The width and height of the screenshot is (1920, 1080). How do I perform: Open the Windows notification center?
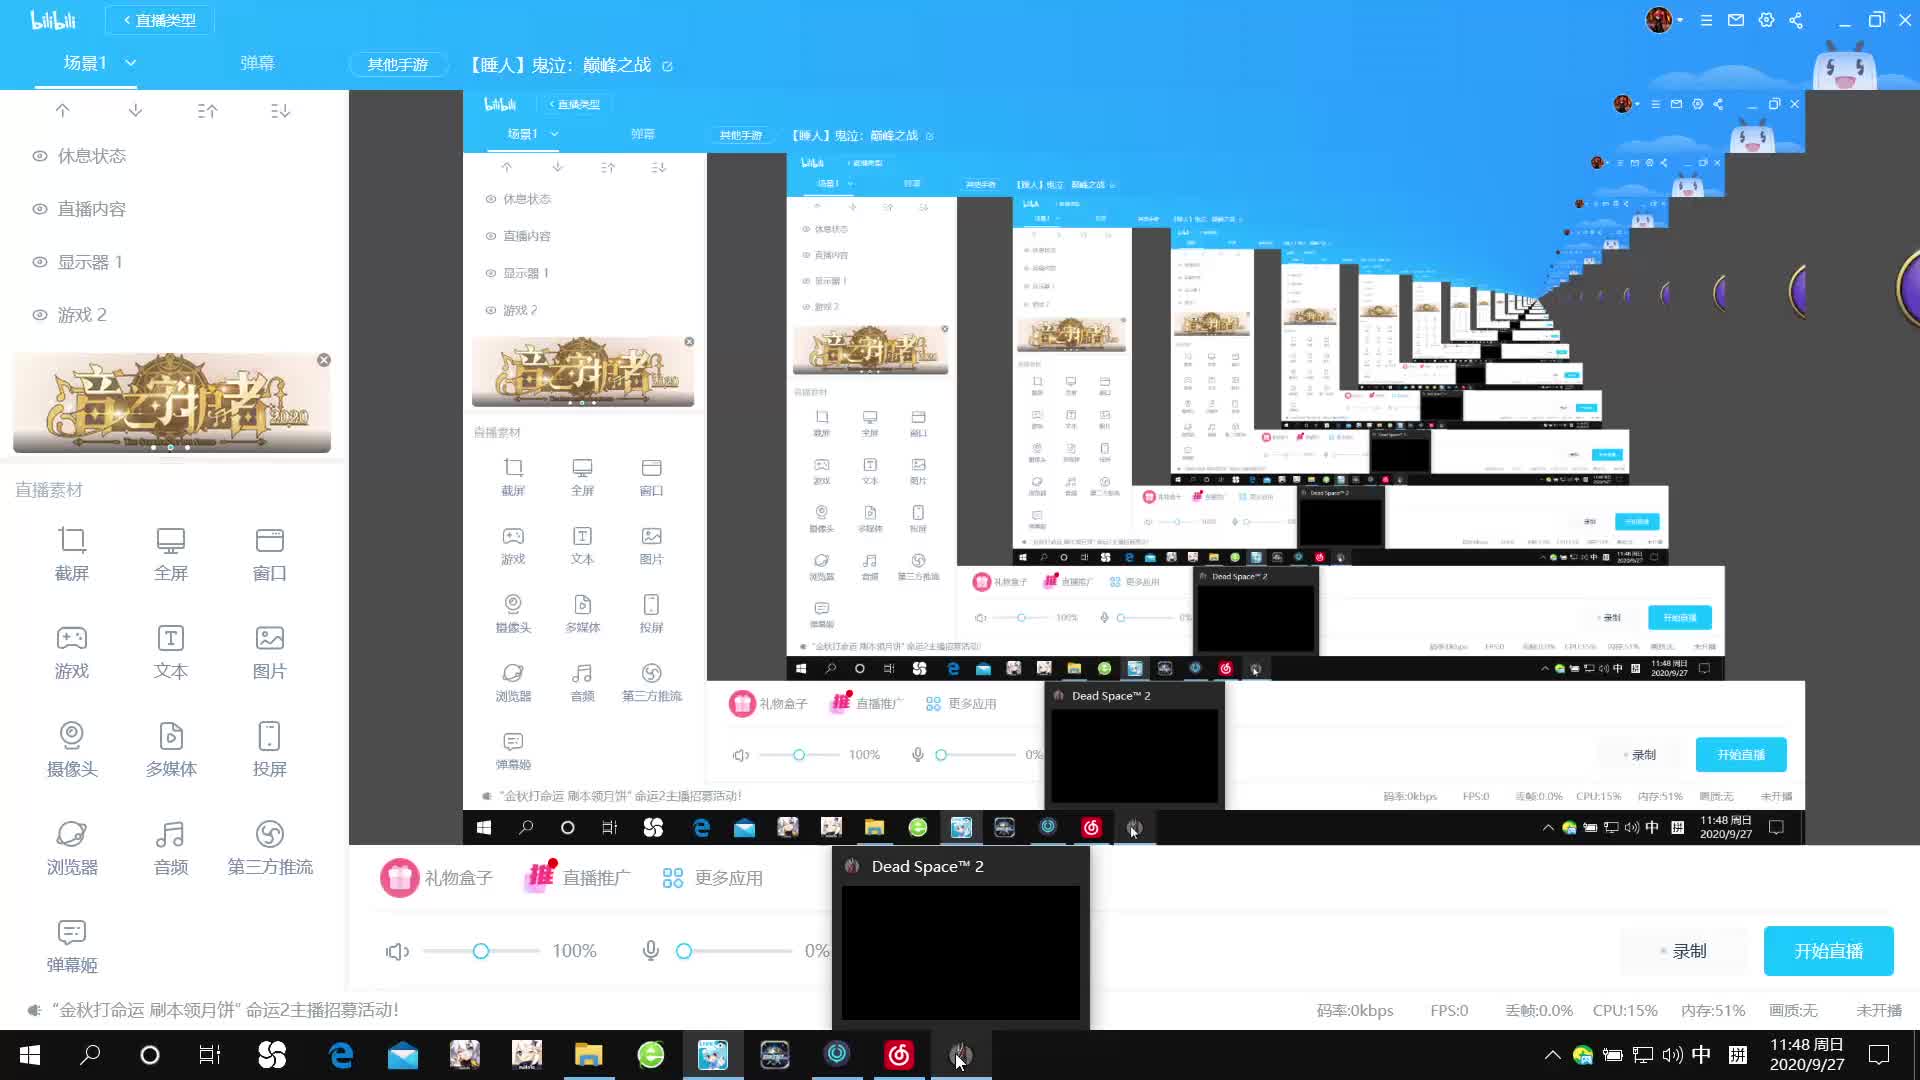click(1879, 1055)
